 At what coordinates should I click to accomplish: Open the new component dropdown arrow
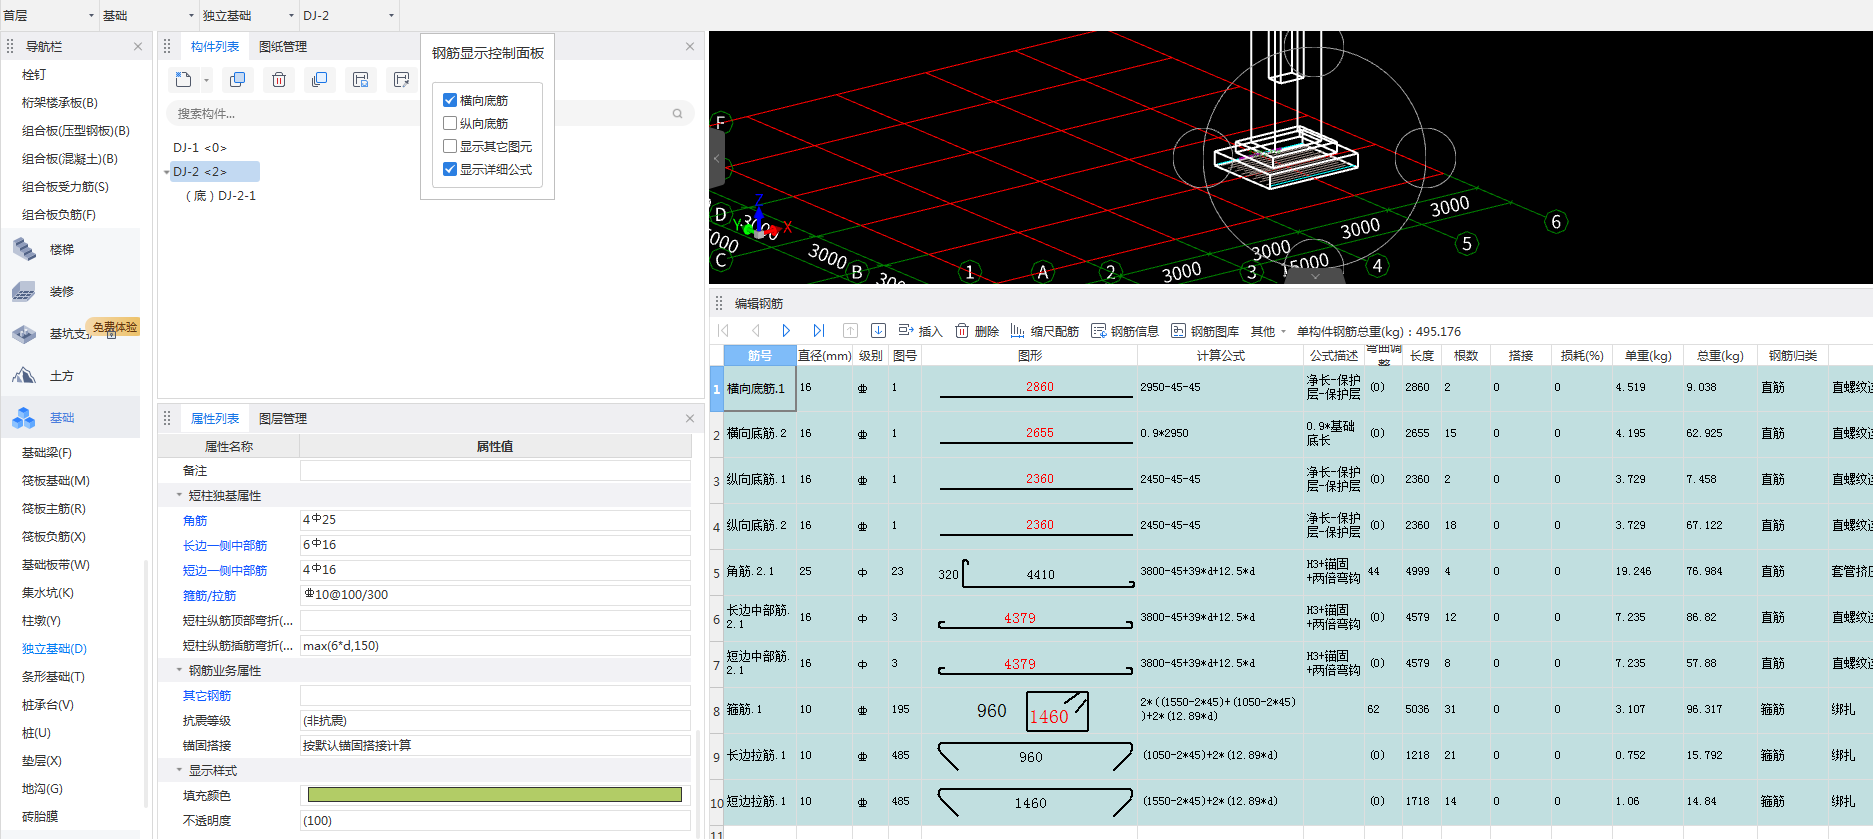pyautogui.click(x=206, y=81)
